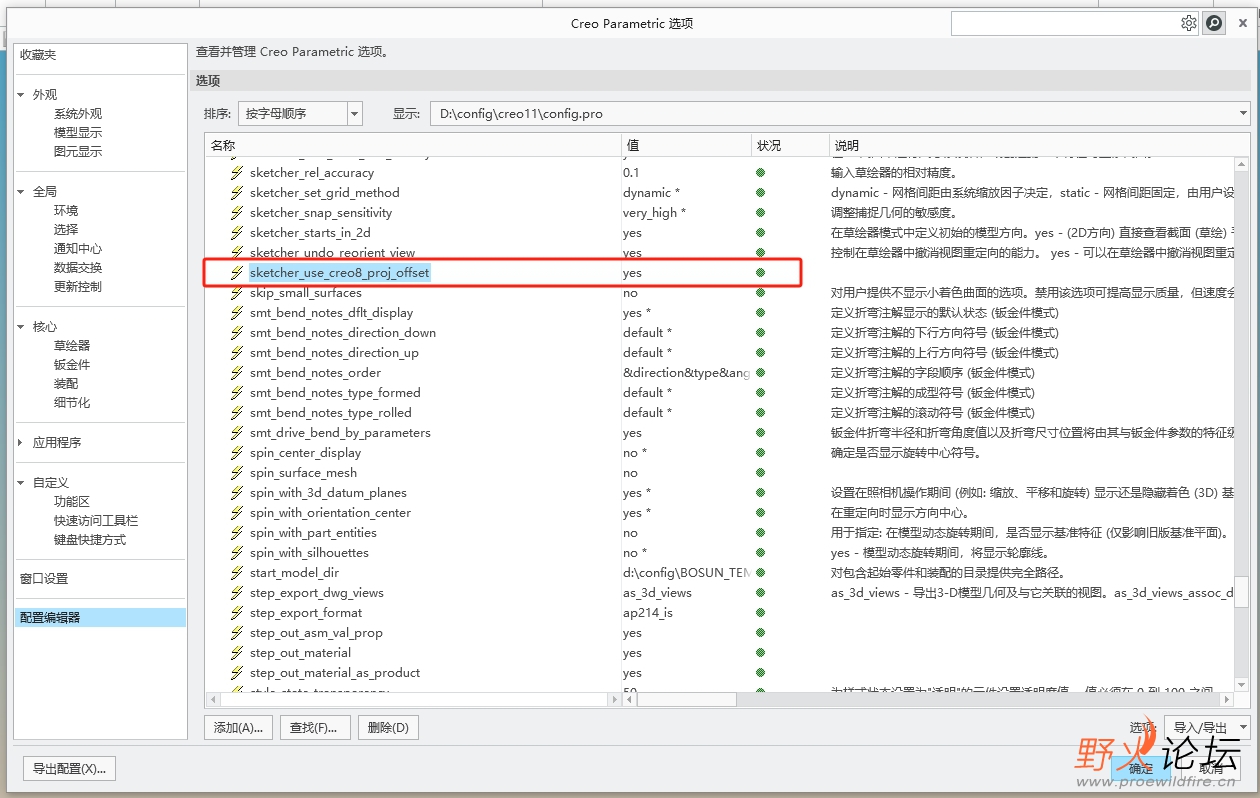1260x798 pixels.
Task: Open the search settings gear icon
Action: 1188,23
